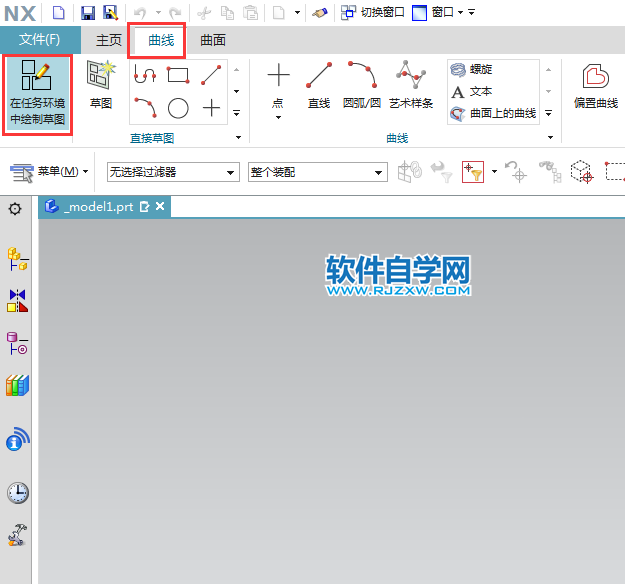Undo the last action

pos(140,13)
